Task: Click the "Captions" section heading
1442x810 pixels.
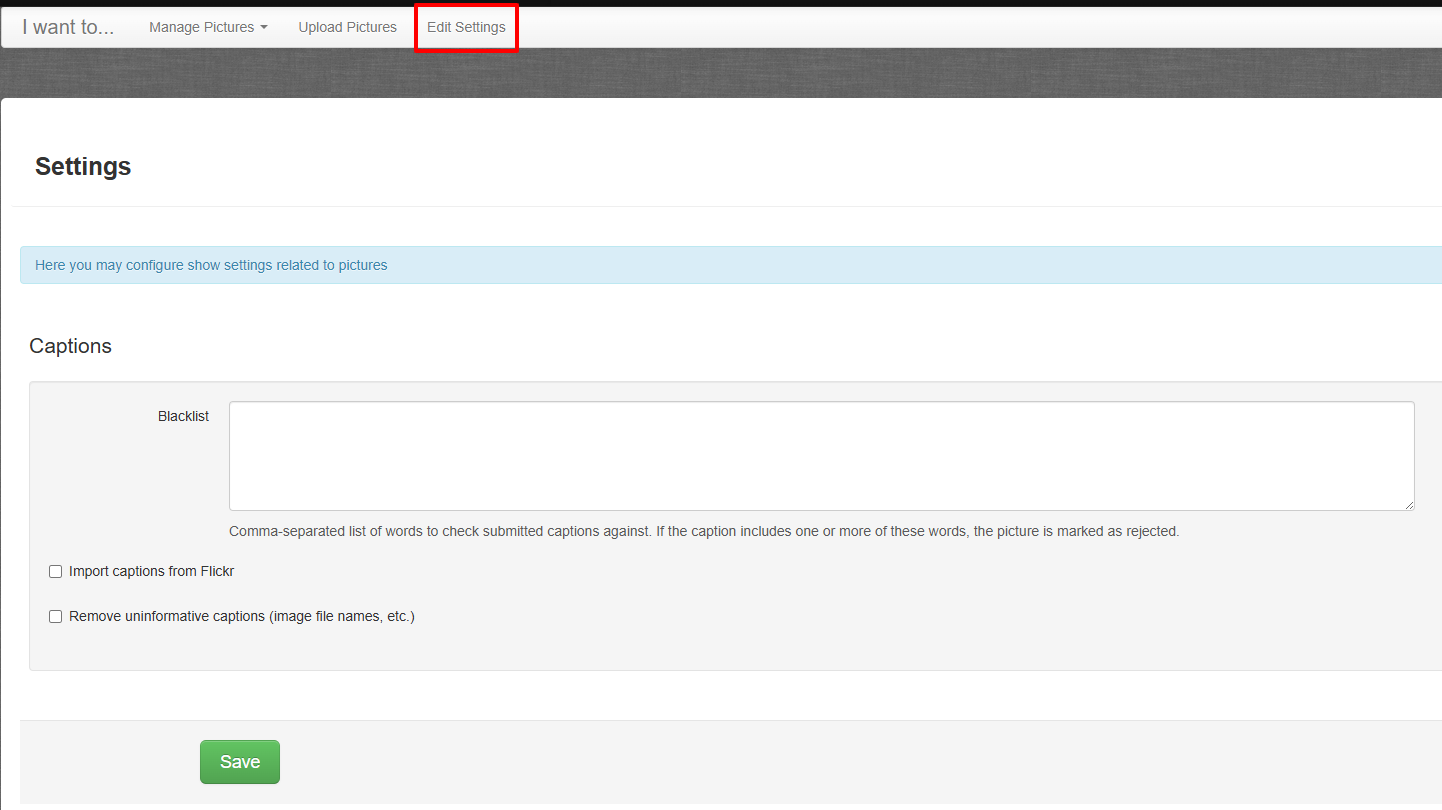Action: point(71,346)
